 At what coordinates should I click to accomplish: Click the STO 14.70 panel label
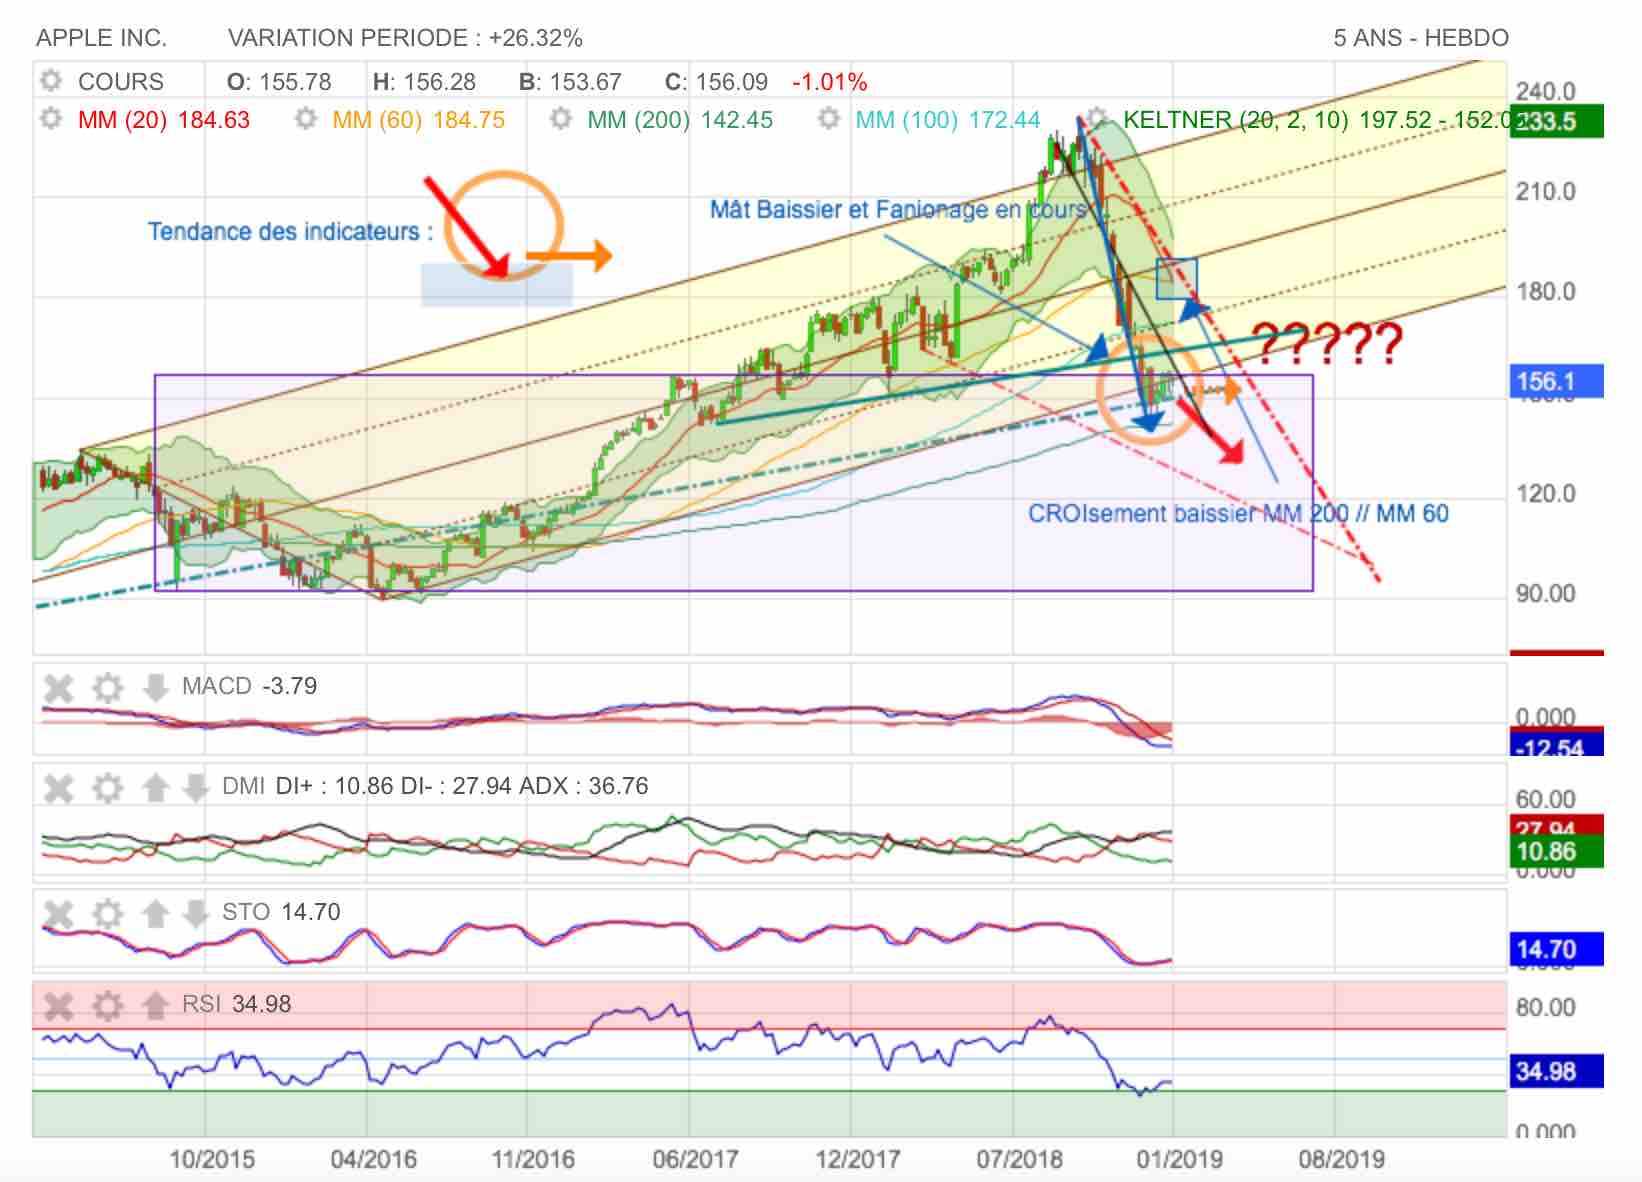(x=281, y=912)
